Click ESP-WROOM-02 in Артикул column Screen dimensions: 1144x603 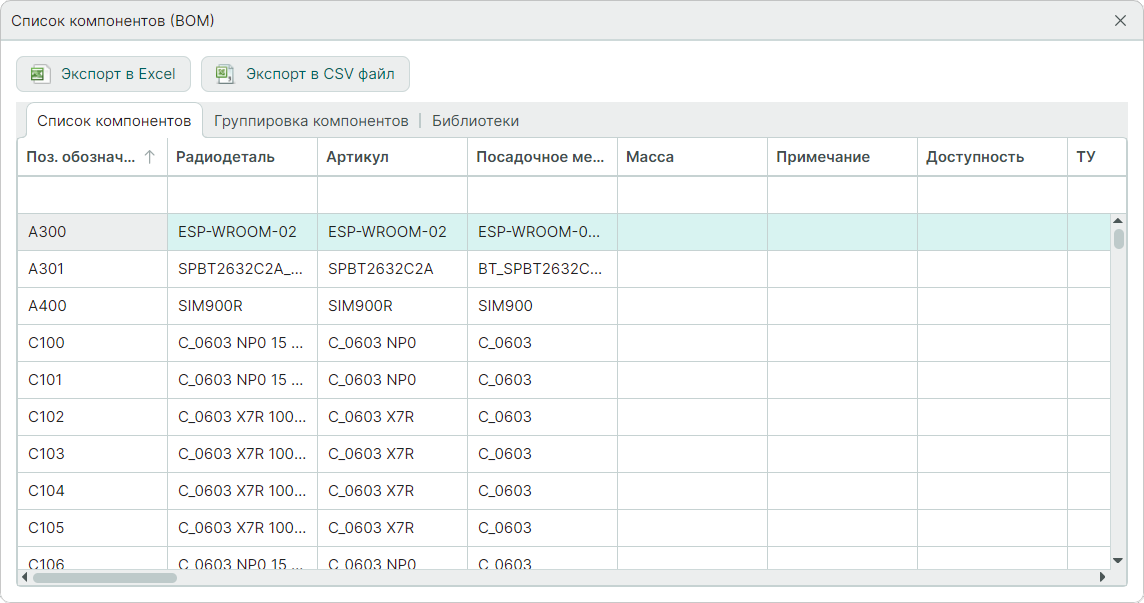[x=393, y=232]
